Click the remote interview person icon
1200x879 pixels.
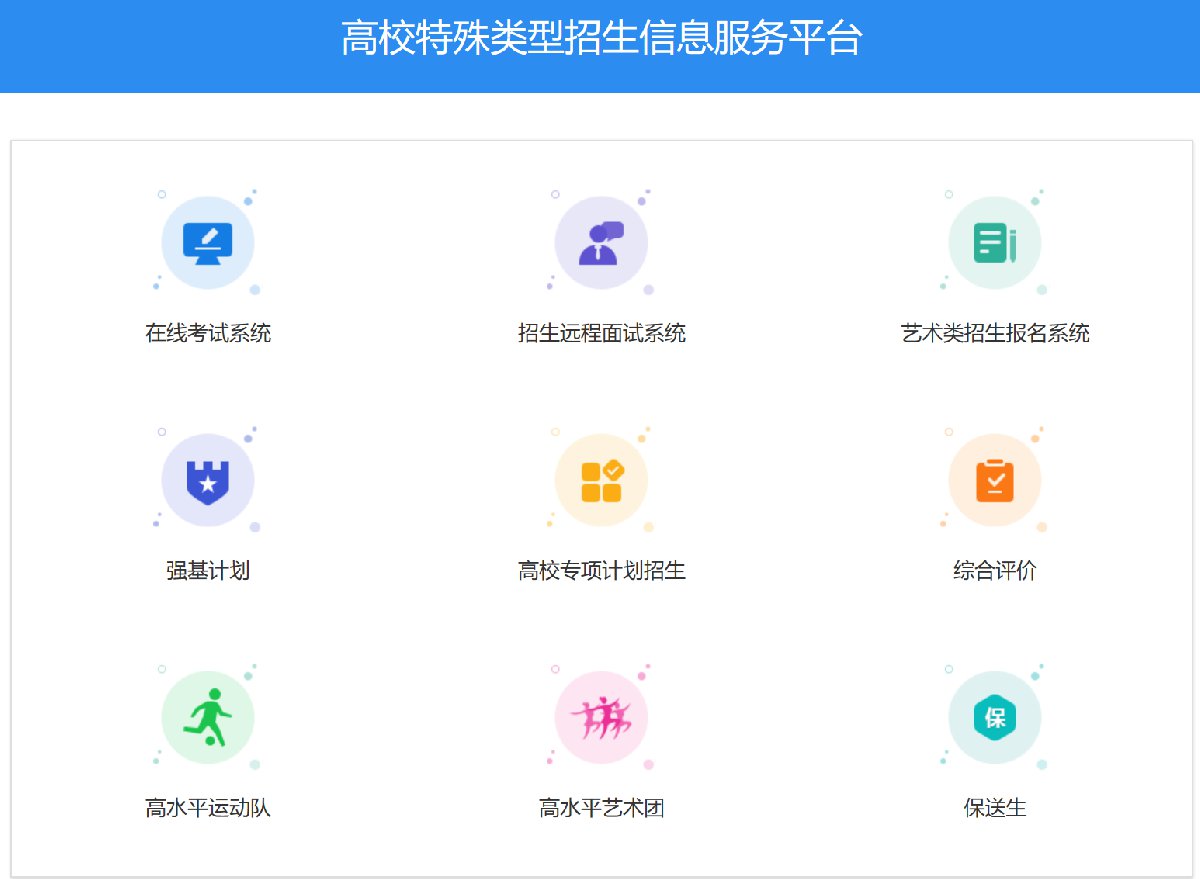(601, 243)
